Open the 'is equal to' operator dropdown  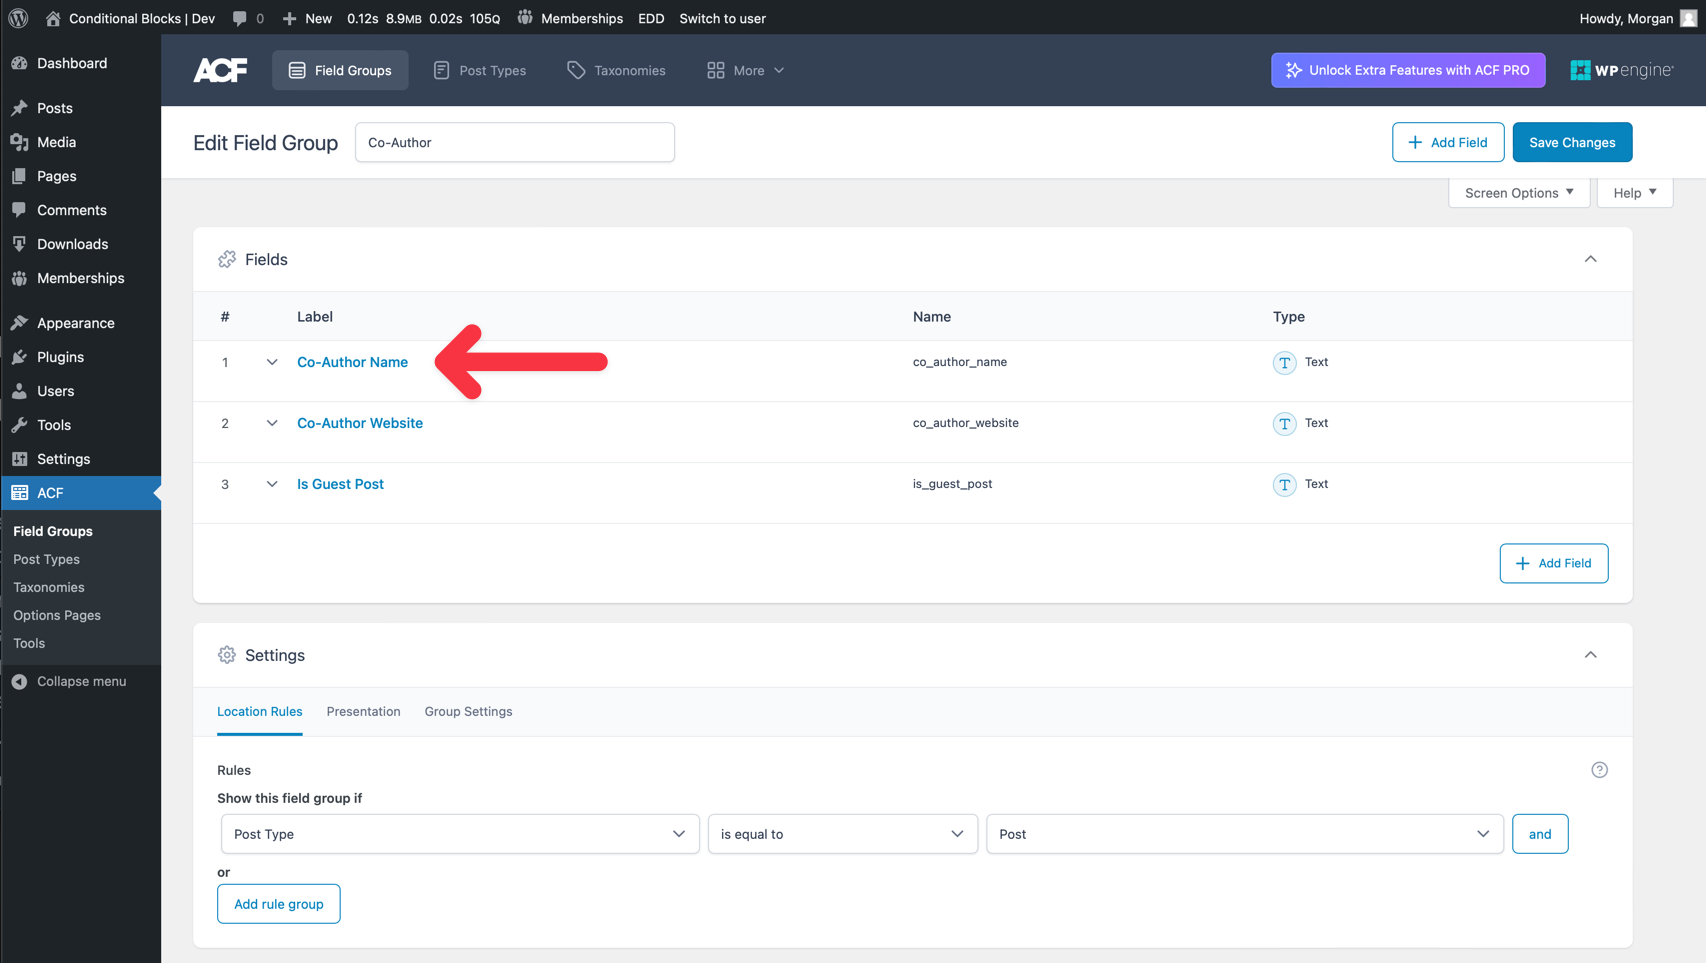click(842, 834)
